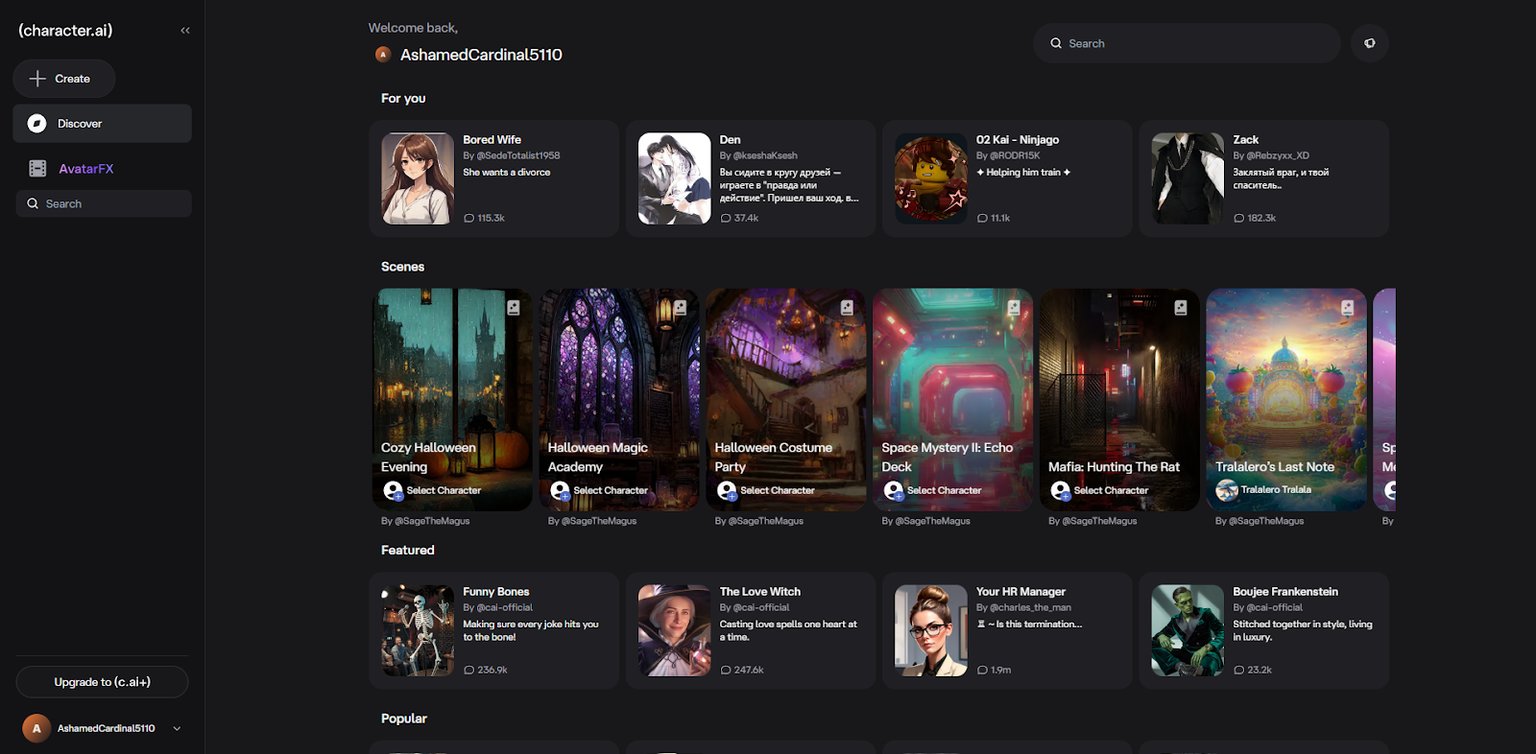Click the chat count icon on Den

(726, 218)
